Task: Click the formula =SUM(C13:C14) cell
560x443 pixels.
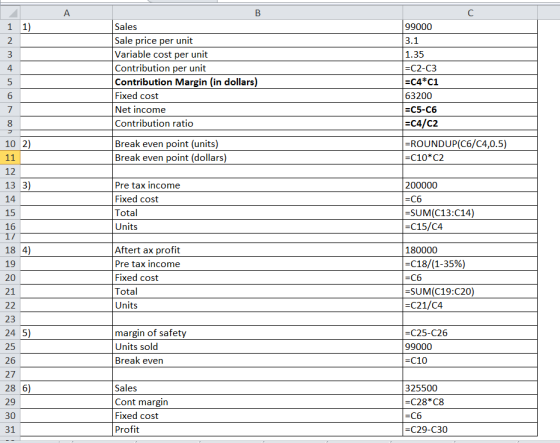Action: pyautogui.click(x=470, y=213)
